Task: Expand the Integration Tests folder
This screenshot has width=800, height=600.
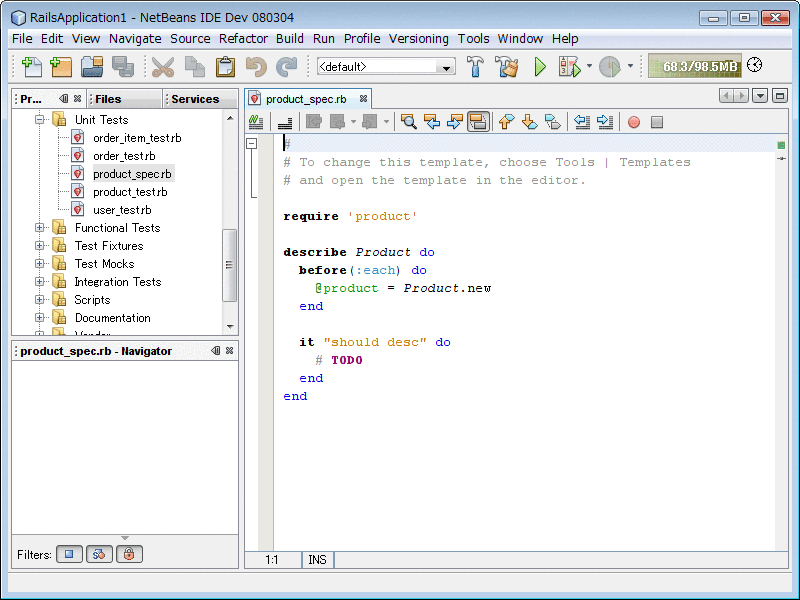Action: point(39,282)
